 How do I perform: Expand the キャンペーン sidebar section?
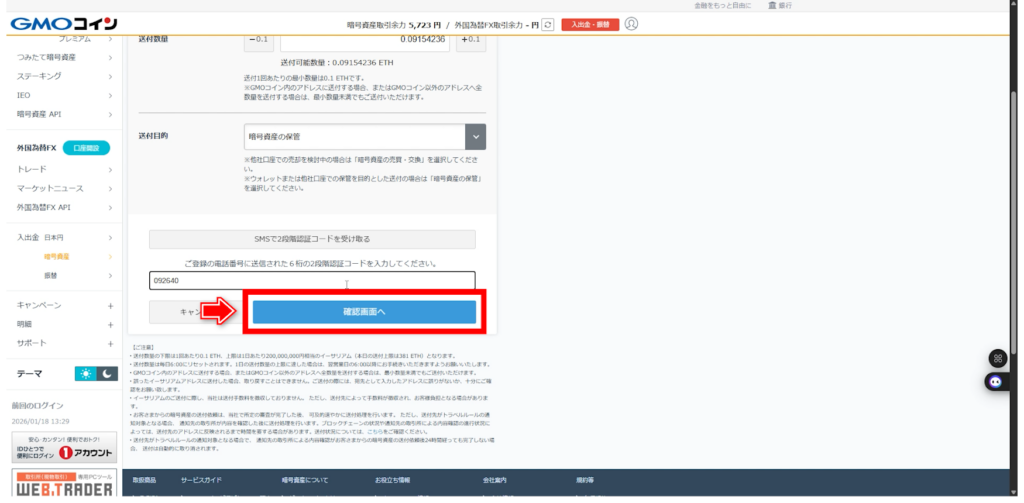click(63, 305)
